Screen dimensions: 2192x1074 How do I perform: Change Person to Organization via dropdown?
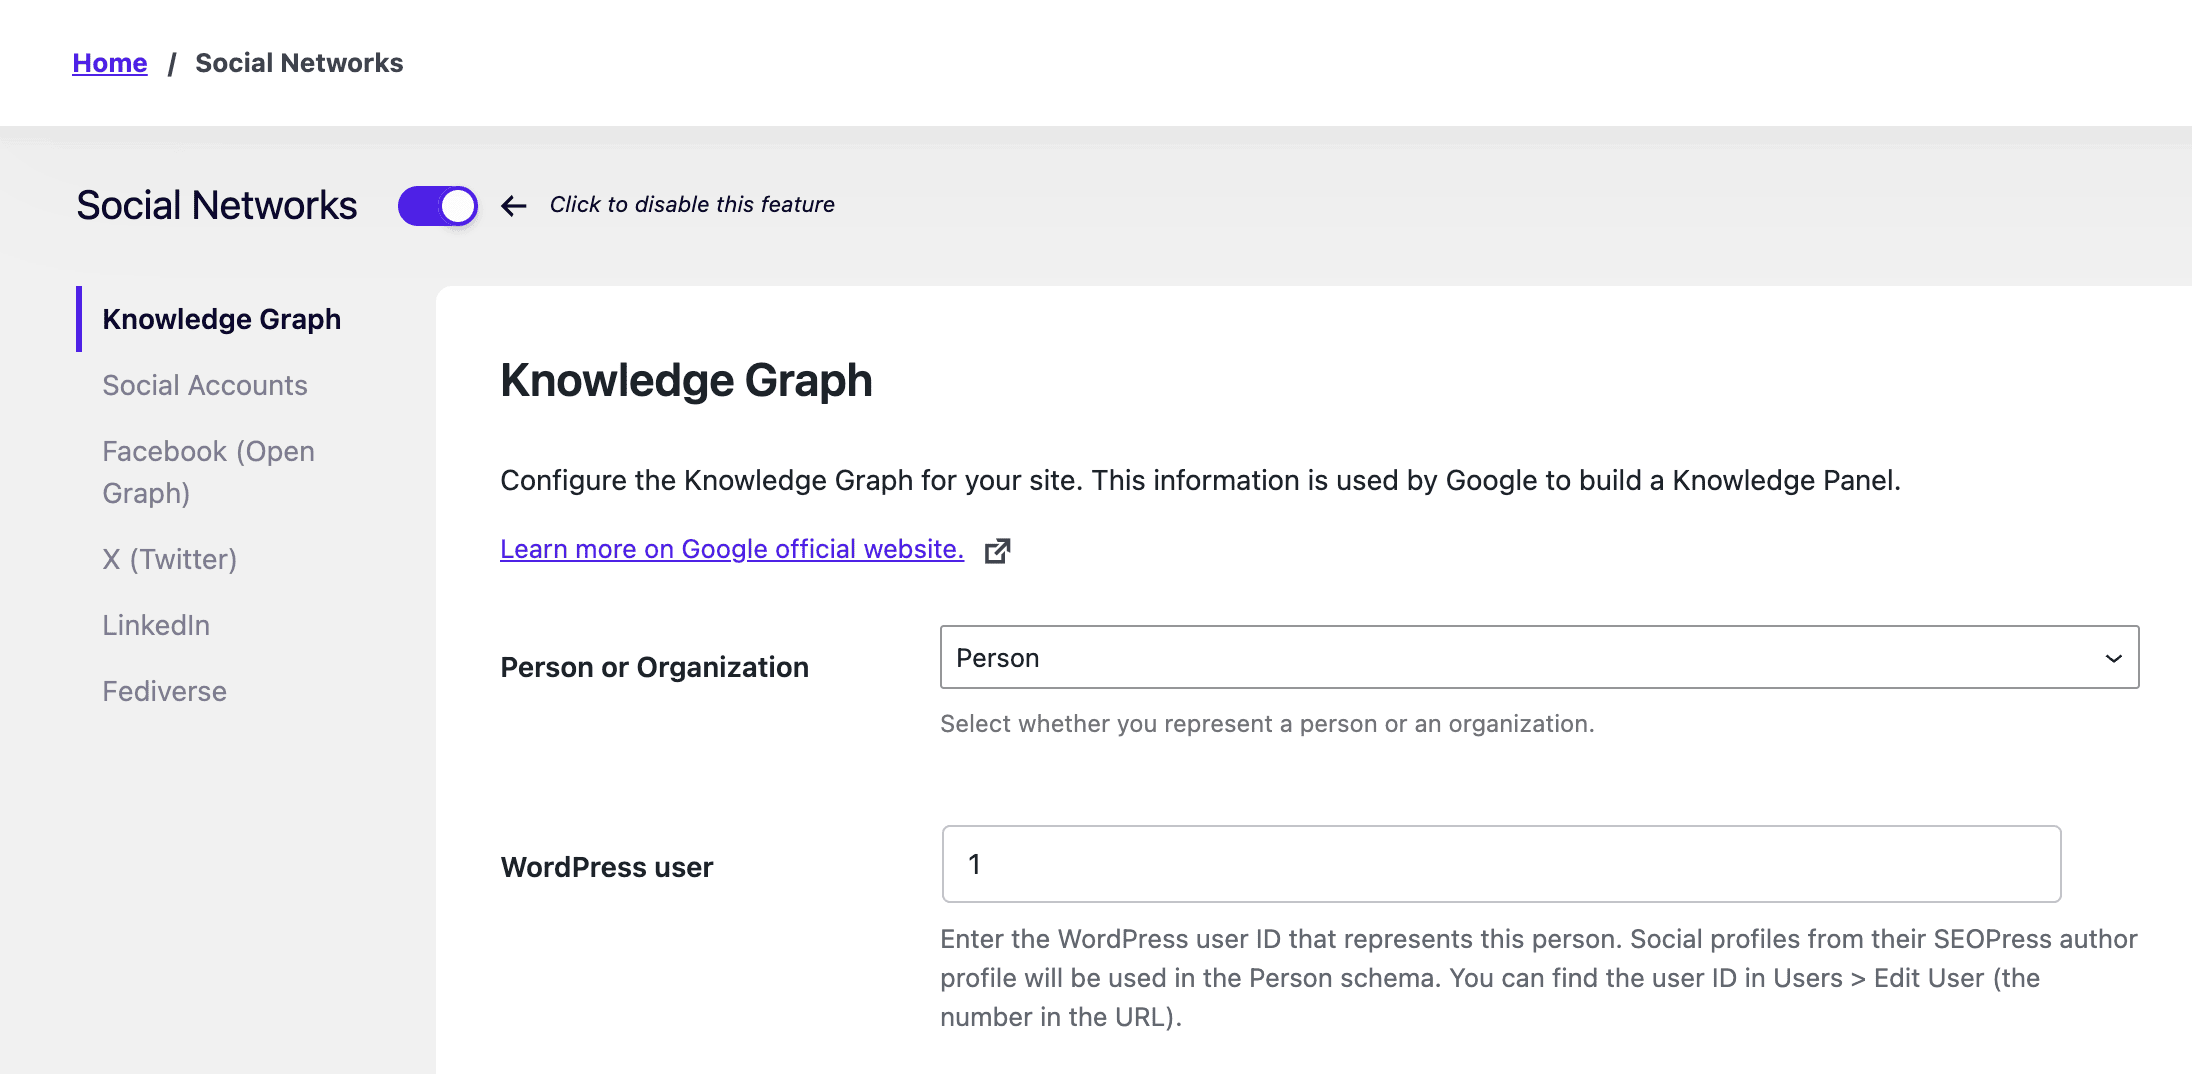point(1538,657)
